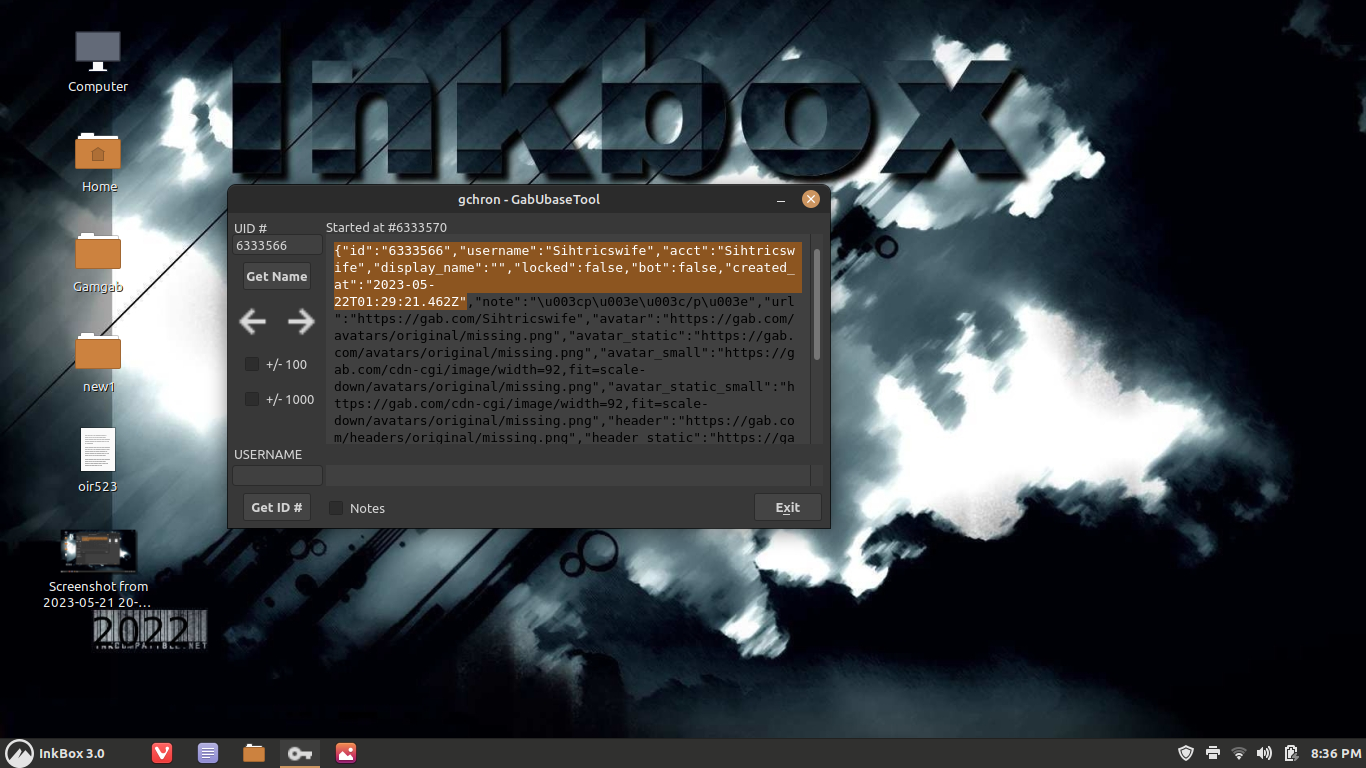Launch Vivaldi browser from taskbar
This screenshot has width=1366, height=768.
[x=162, y=753]
